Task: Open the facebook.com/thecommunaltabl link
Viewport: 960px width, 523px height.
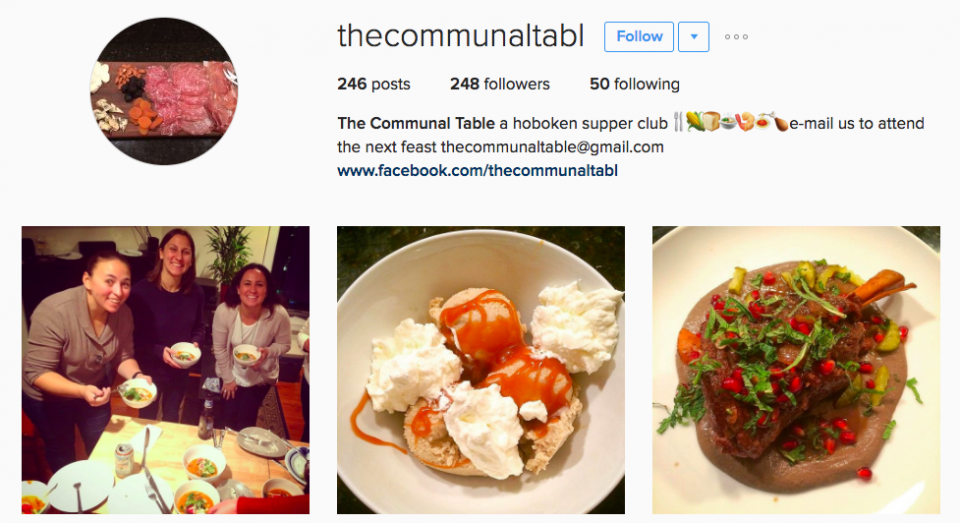Action: [x=478, y=170]
